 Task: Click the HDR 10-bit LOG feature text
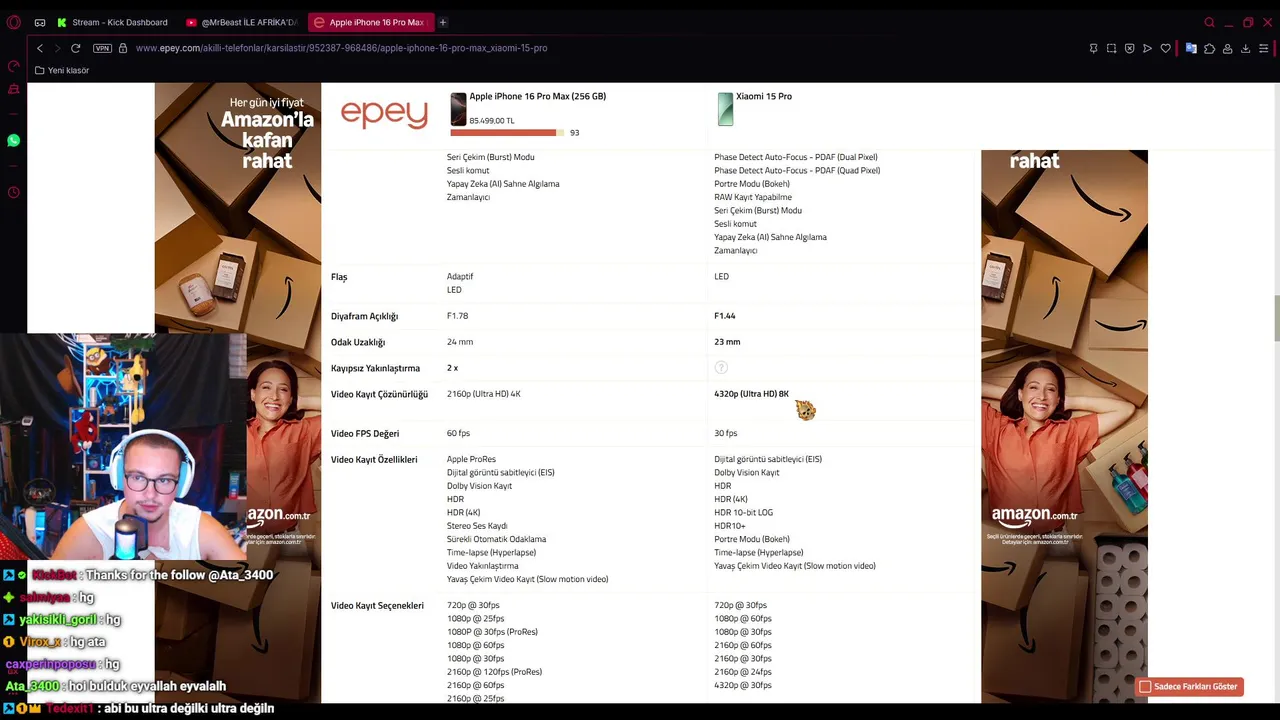click(743, 512)
